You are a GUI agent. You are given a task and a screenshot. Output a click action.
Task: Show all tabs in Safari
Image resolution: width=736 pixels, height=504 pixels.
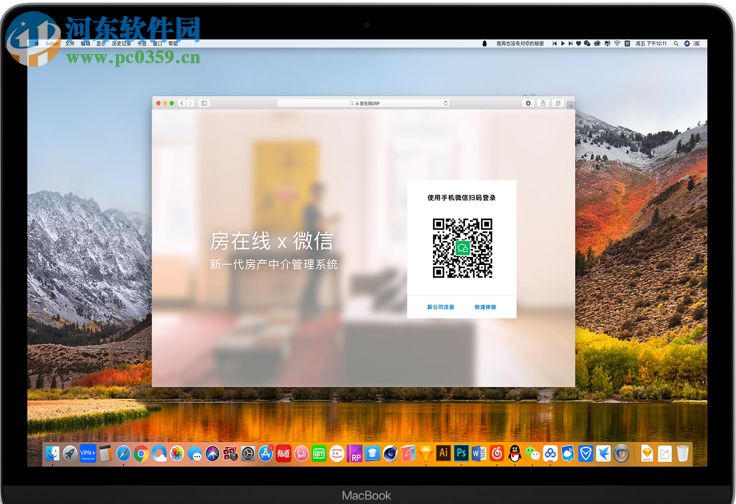[558, 103]
